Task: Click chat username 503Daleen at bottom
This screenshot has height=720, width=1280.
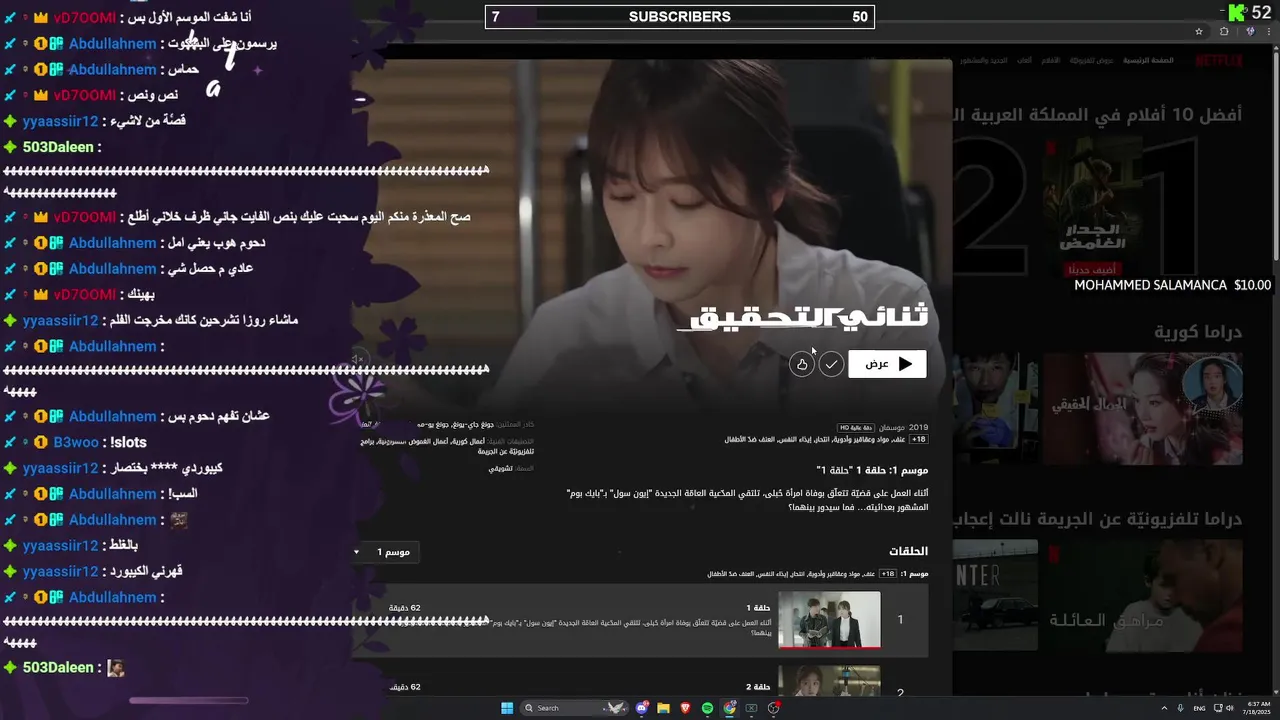Action: (x=58, y=667)
